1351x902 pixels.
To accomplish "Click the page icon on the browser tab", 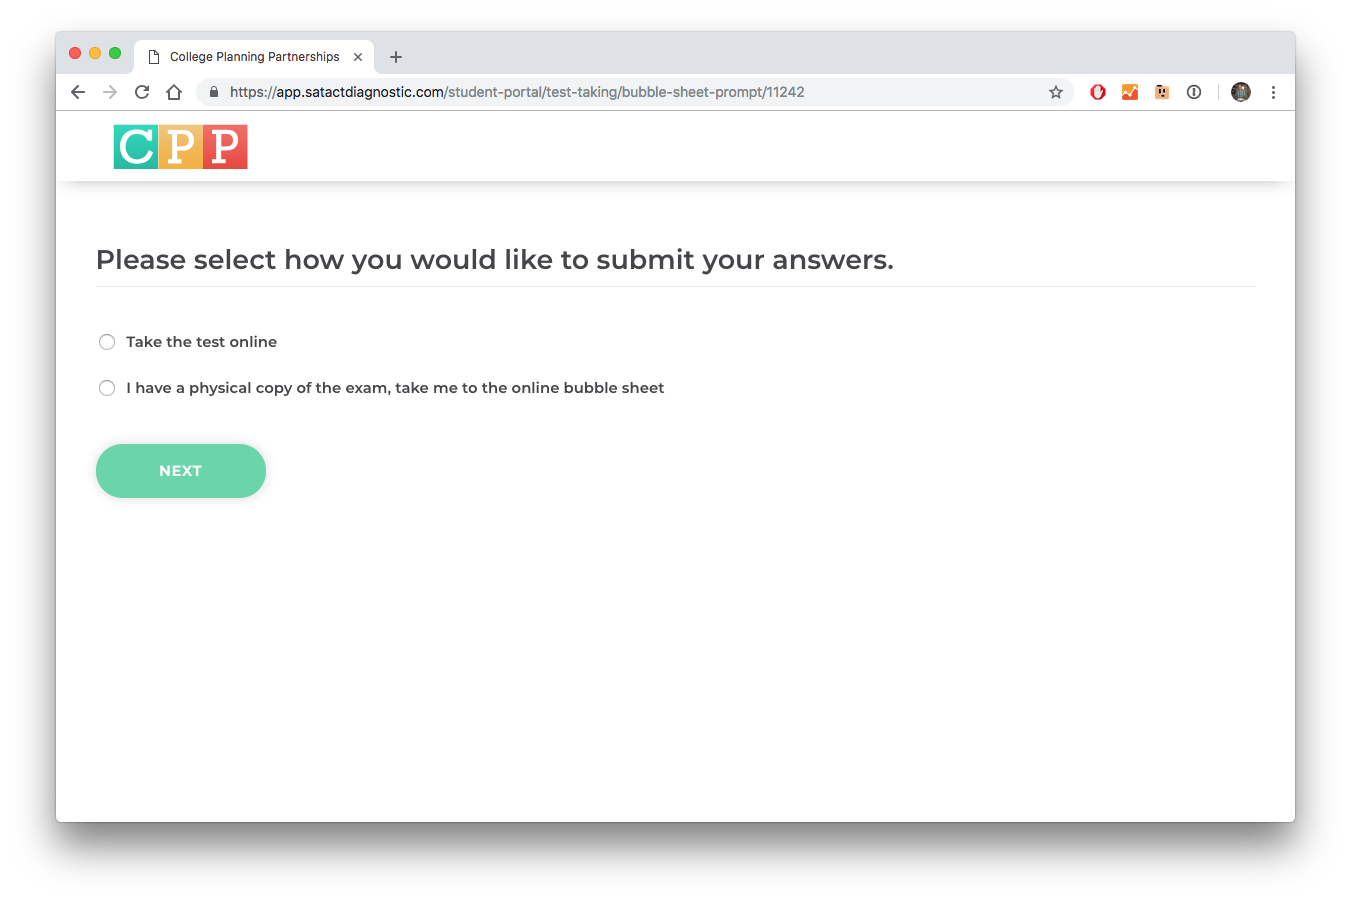I will pyautogui.click(x=154, y=57).
